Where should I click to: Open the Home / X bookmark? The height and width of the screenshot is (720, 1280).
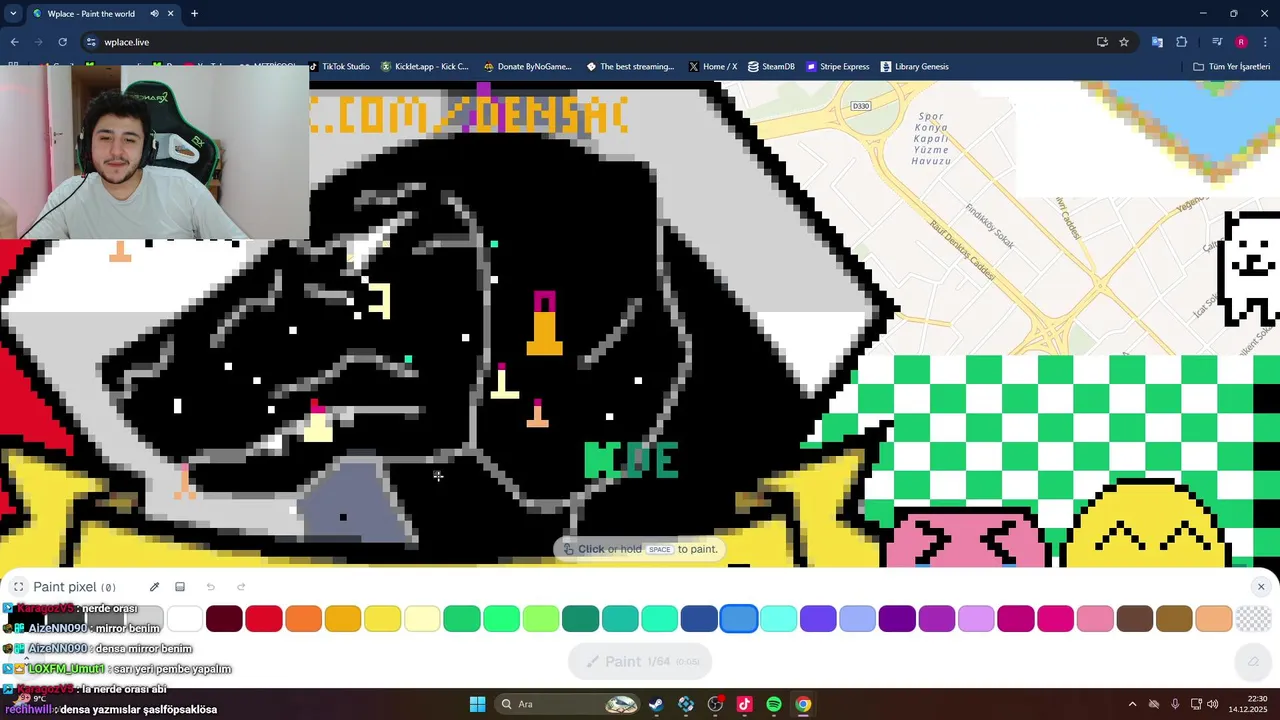(x=713, y=67)
